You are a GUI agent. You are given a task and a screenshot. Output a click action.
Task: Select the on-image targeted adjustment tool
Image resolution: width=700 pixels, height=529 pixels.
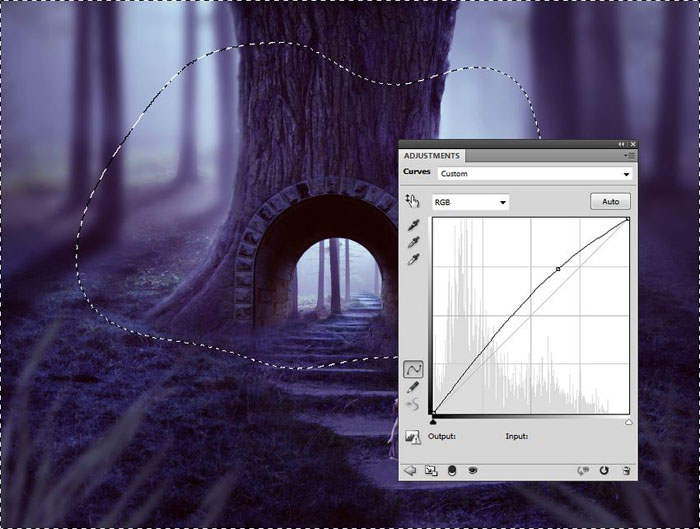point(412,201)
